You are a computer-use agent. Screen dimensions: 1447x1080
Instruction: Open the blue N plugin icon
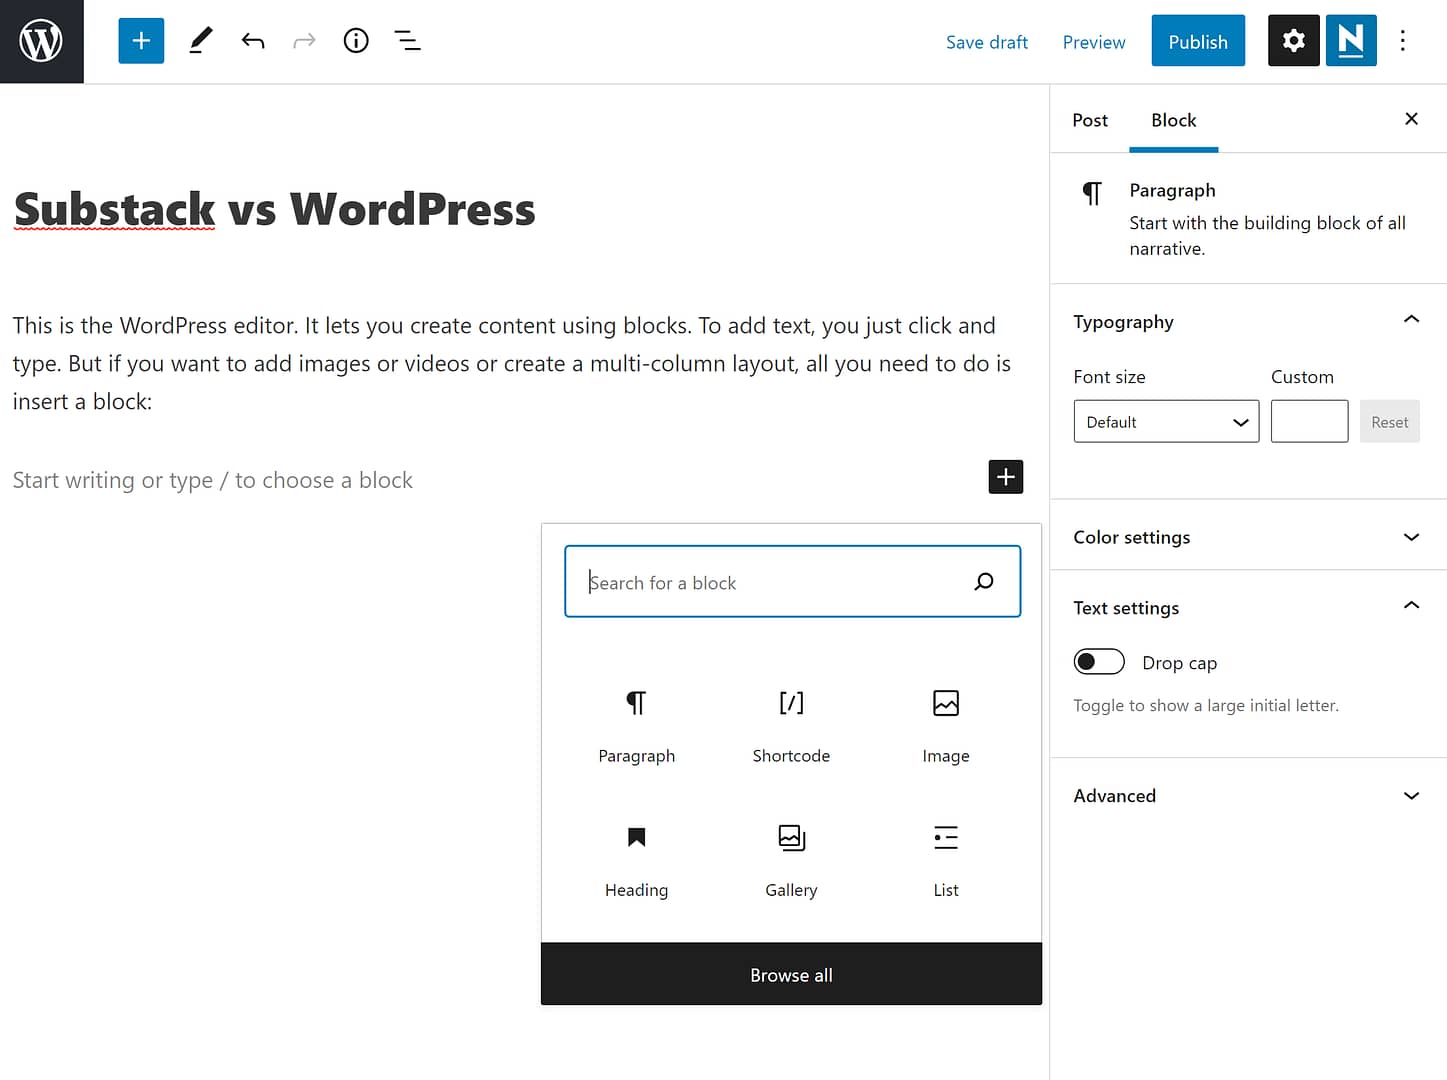(1351, 41)
